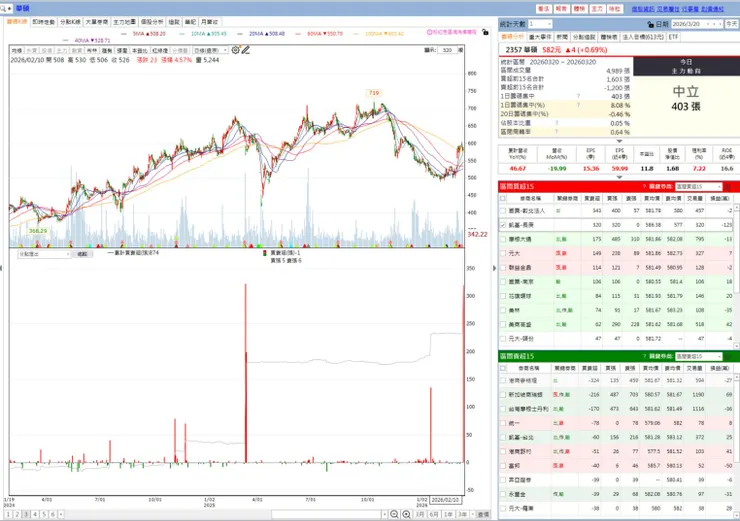The image size is (740, 521).
Task: Step to the previous date arrow
Action: (714, 24)
